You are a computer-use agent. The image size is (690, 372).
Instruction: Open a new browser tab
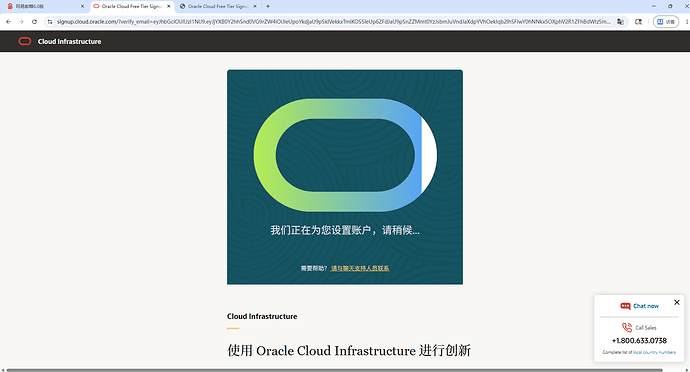tap(268, 6)
